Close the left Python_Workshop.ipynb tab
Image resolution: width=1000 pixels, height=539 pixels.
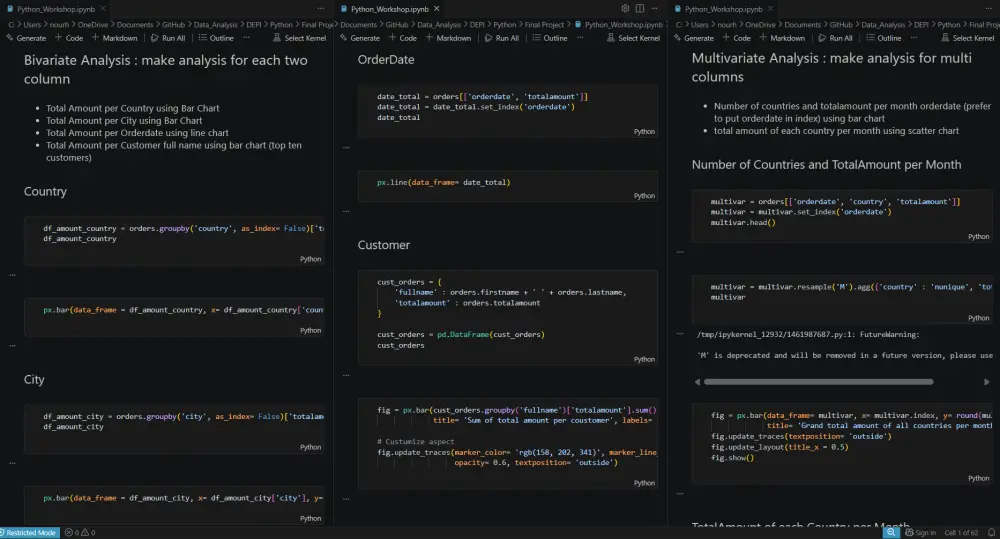[103, 8]
